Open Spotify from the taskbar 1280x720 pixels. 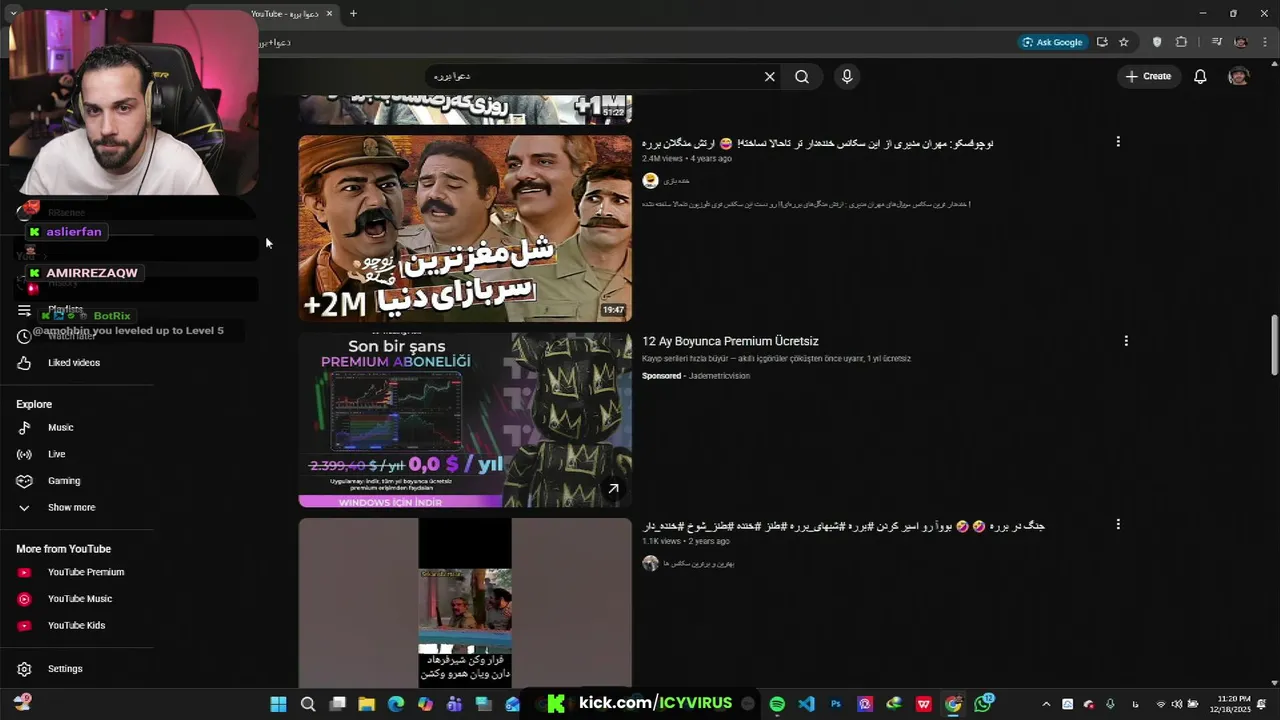coord(777,704)
